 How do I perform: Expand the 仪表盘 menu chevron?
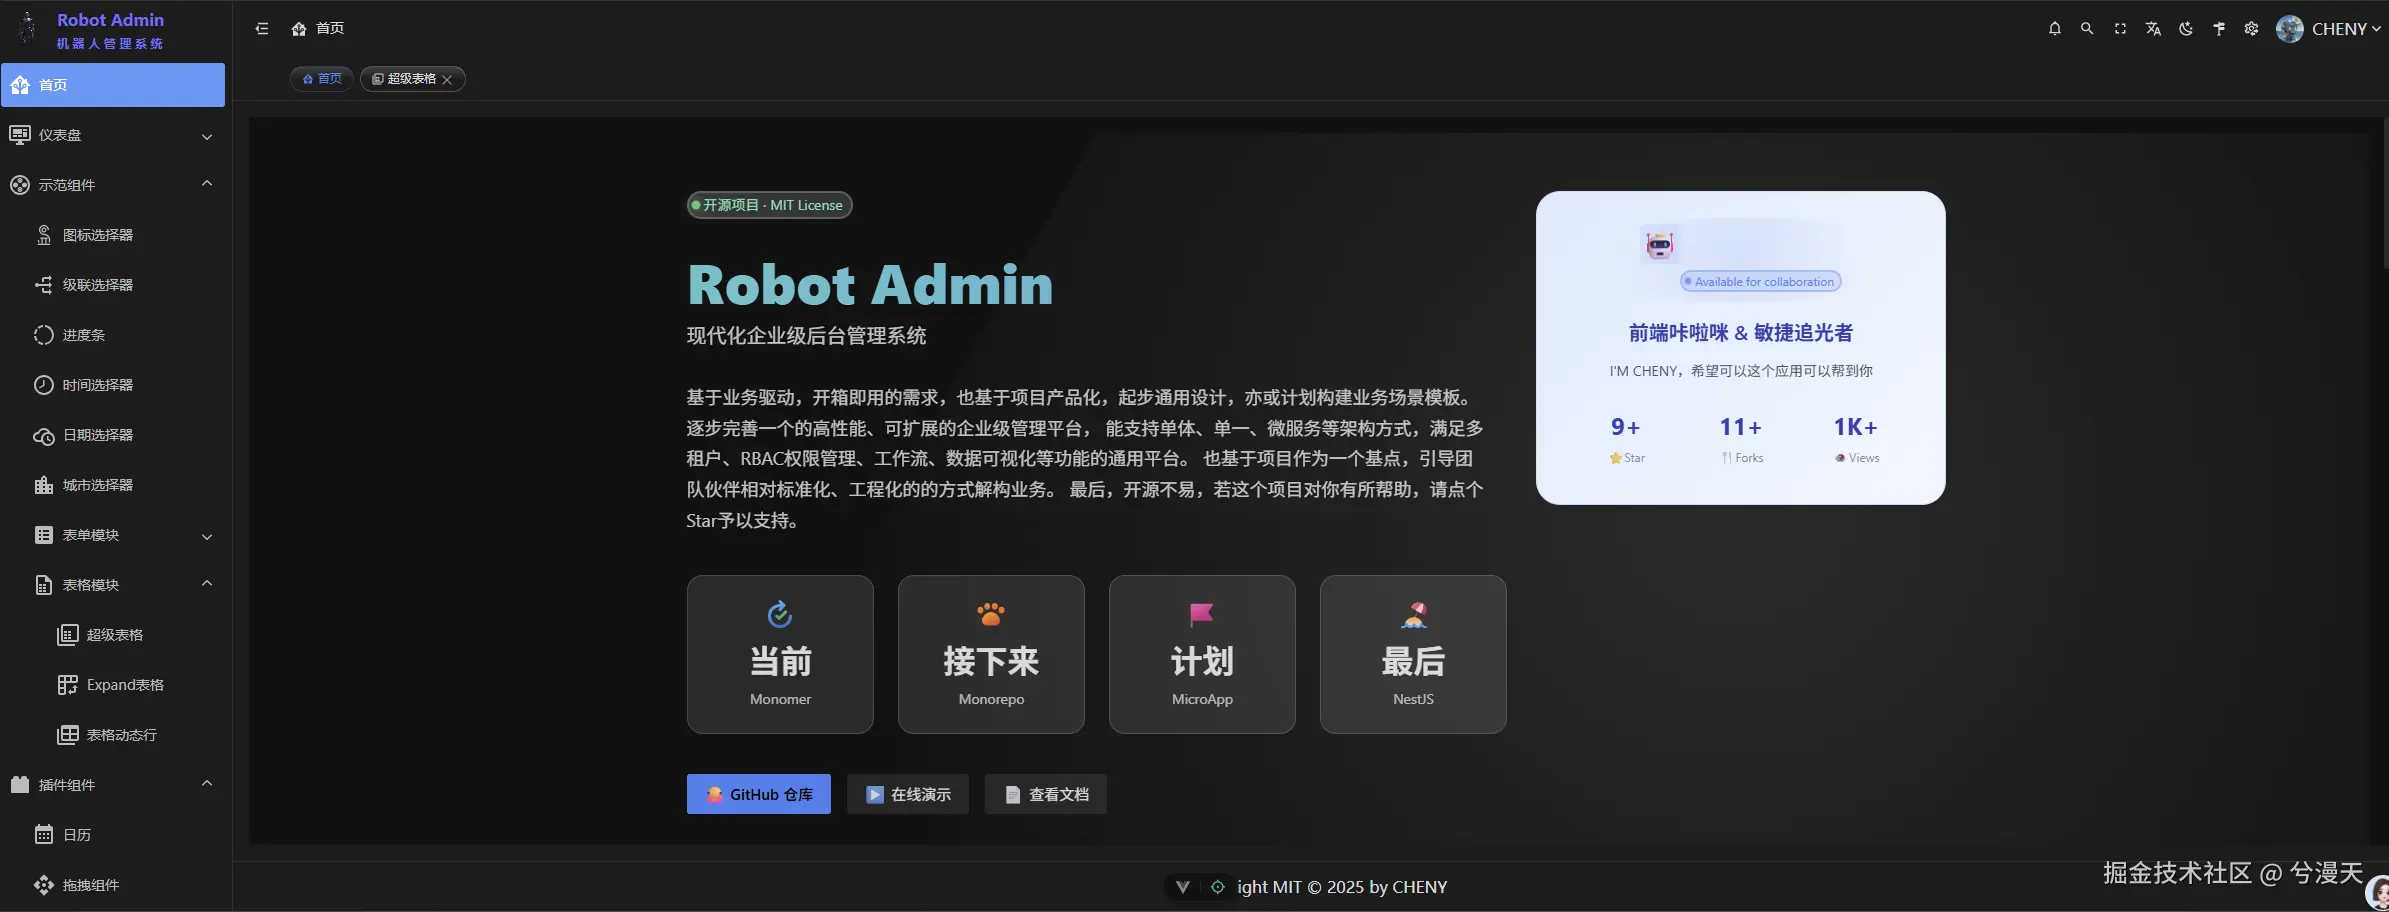[207, 136]
